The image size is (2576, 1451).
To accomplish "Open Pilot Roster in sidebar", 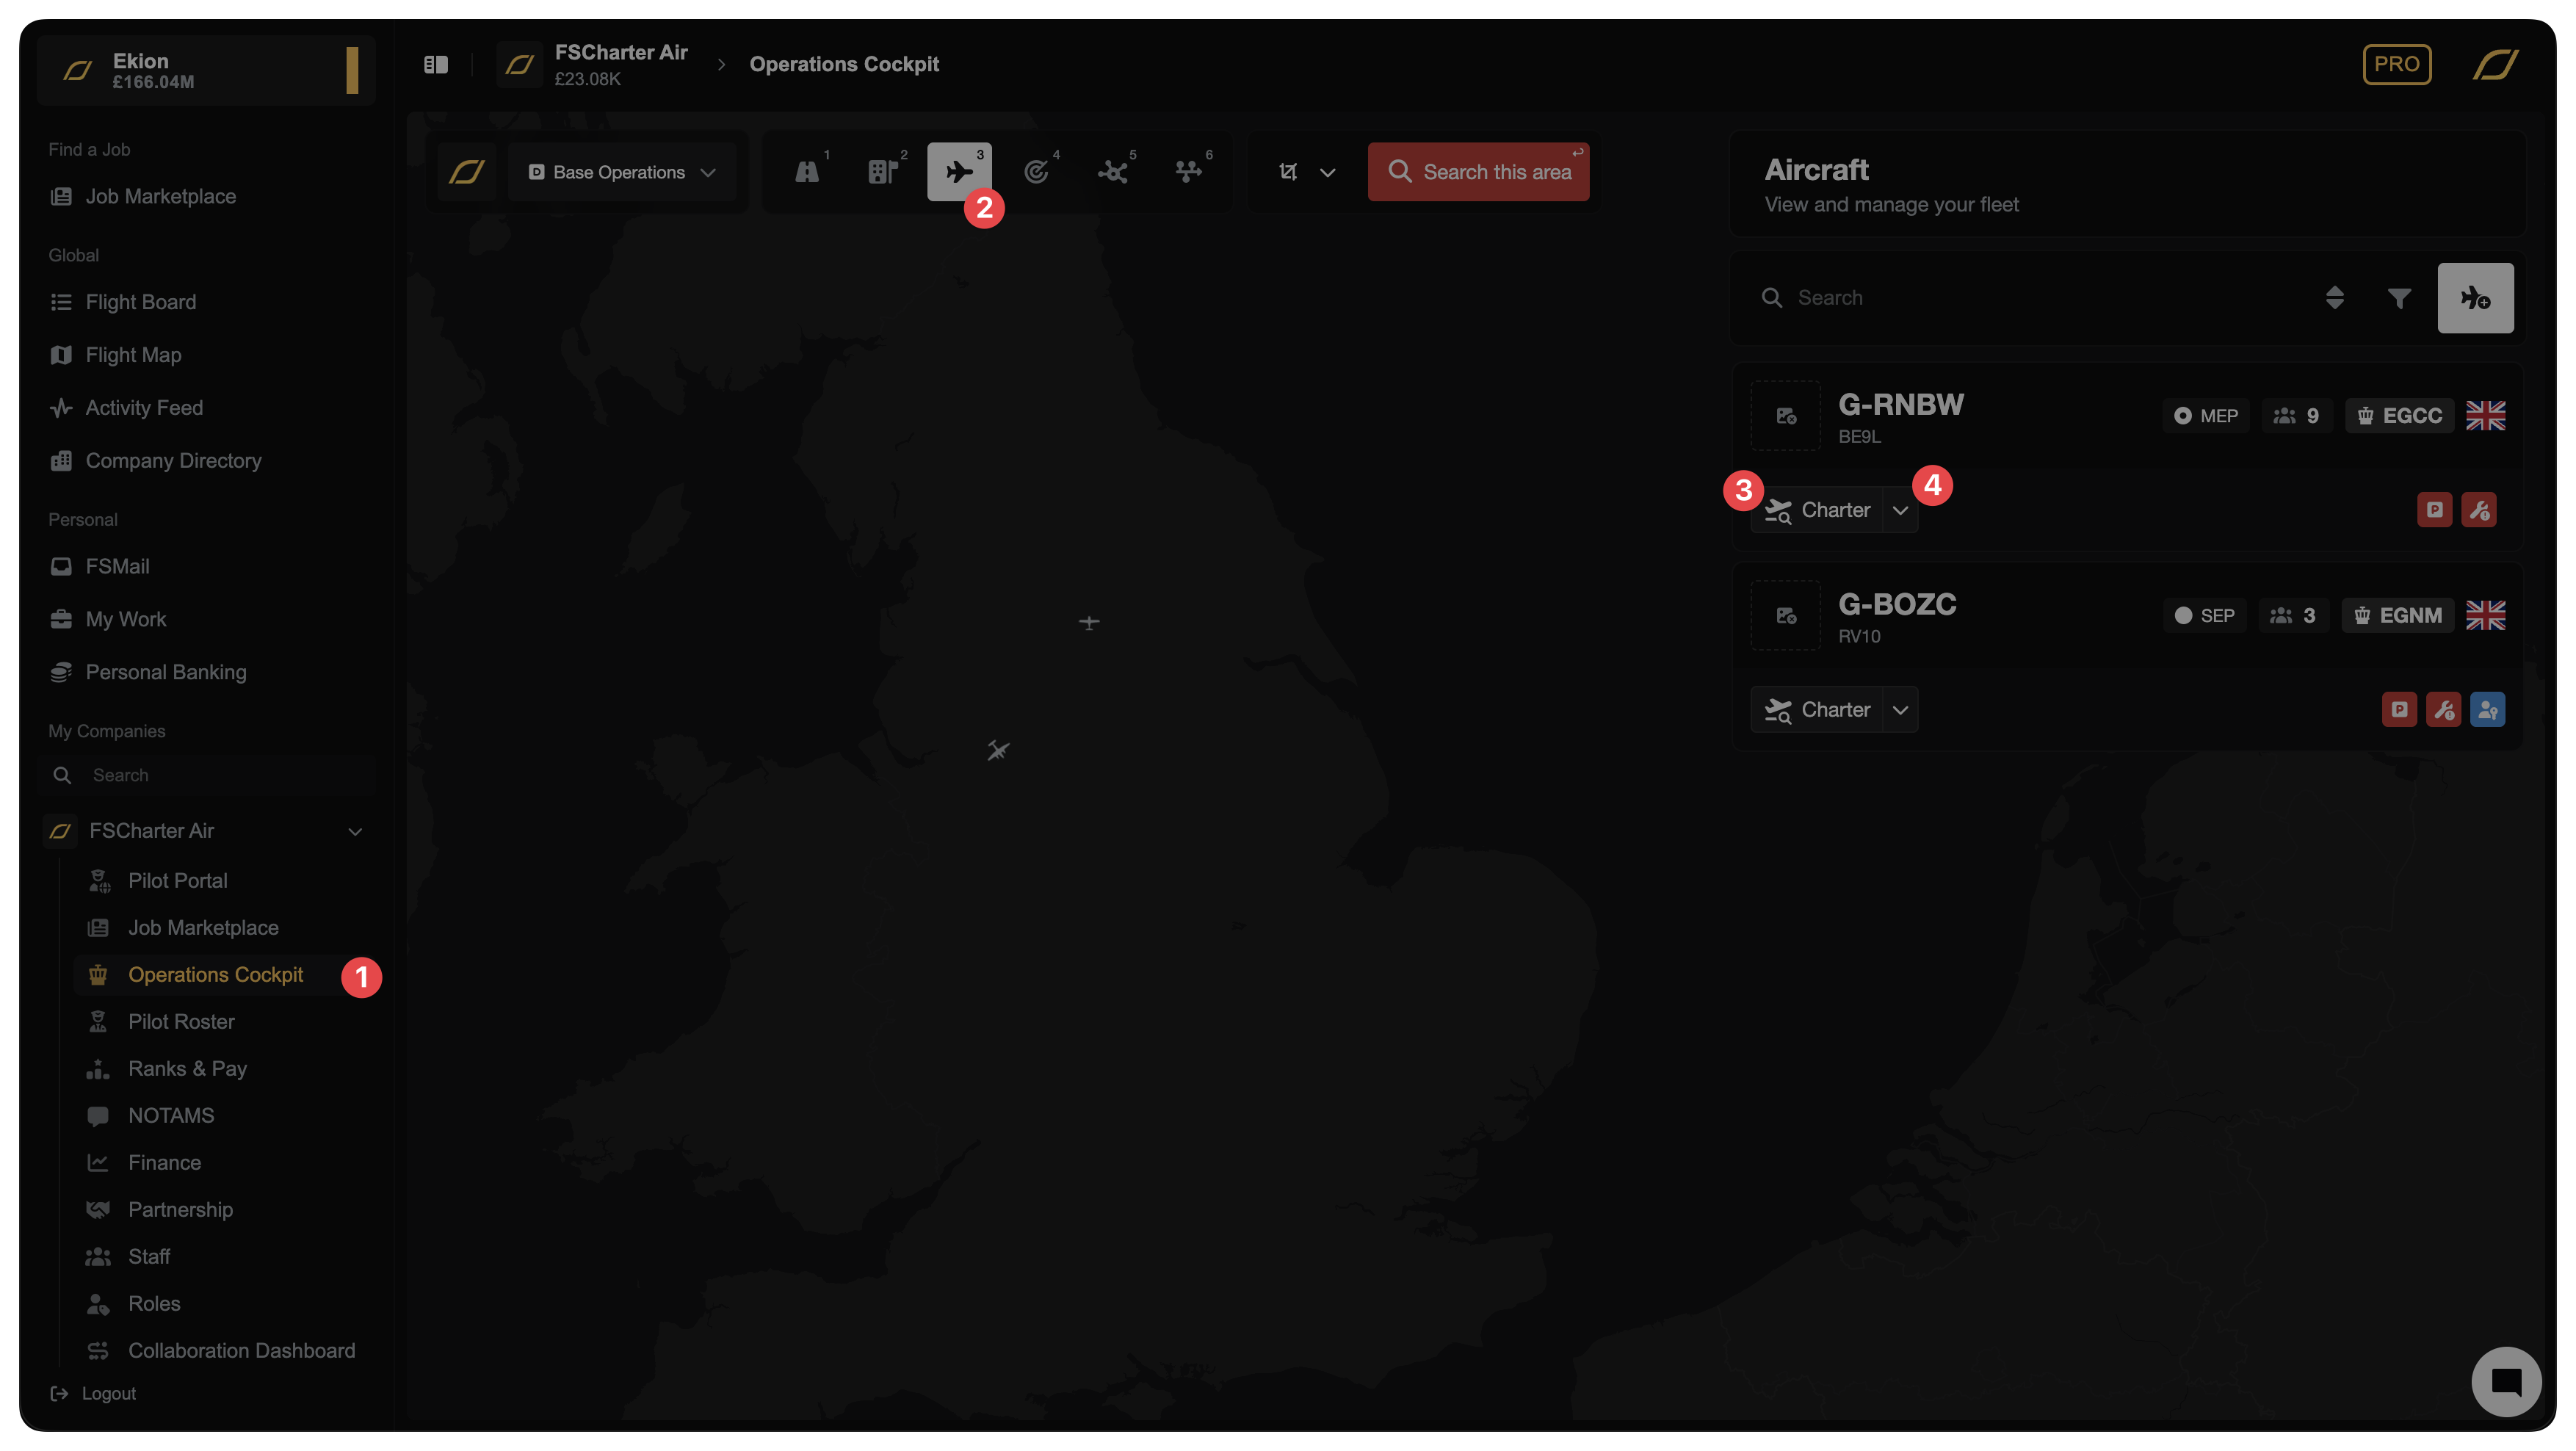I will pyautogui.click(x=181, y=1022).
